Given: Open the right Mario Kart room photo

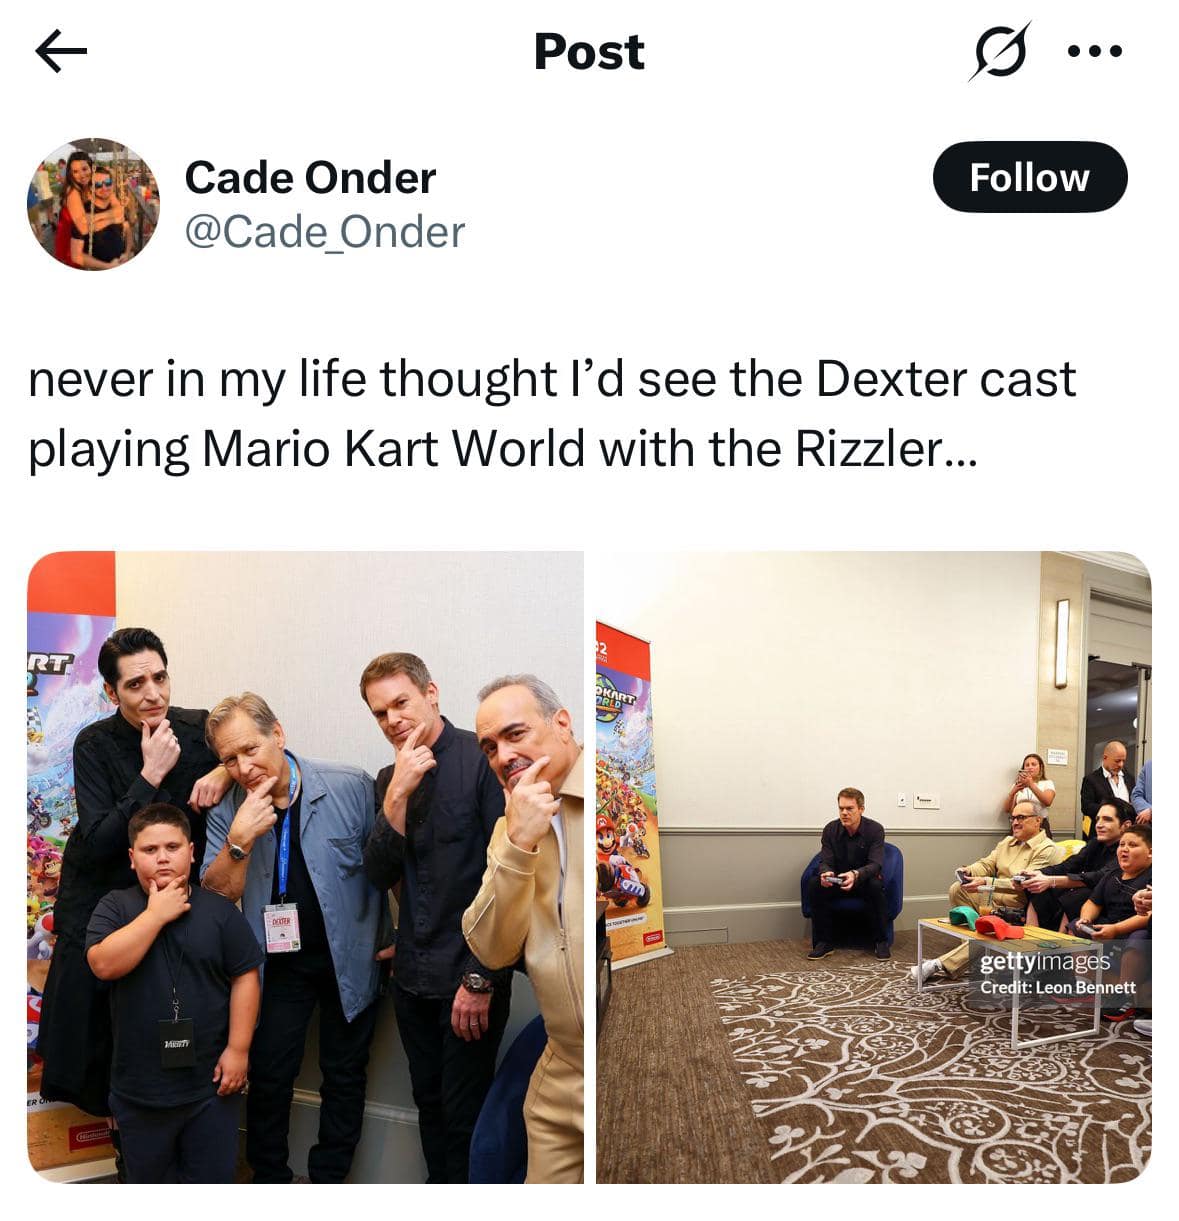Looking at the screenshot, I should [x=874, y=867].
